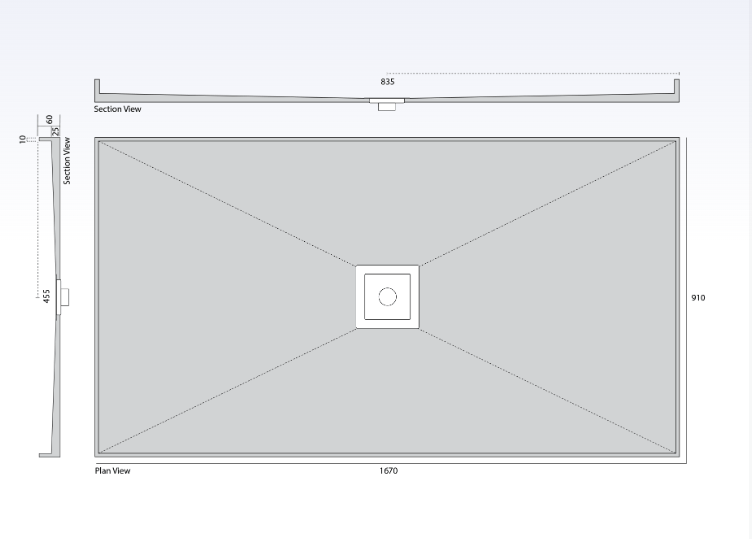The image size is (752, 539).
Task: Click the vertical Section View label
Action: click(68, 161)
